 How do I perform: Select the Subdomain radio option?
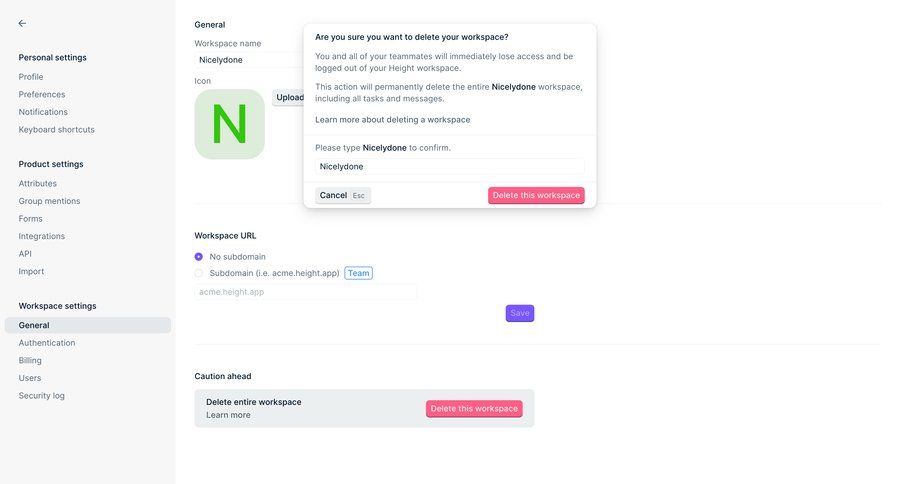pyautogui.click(x=199, y=273)
